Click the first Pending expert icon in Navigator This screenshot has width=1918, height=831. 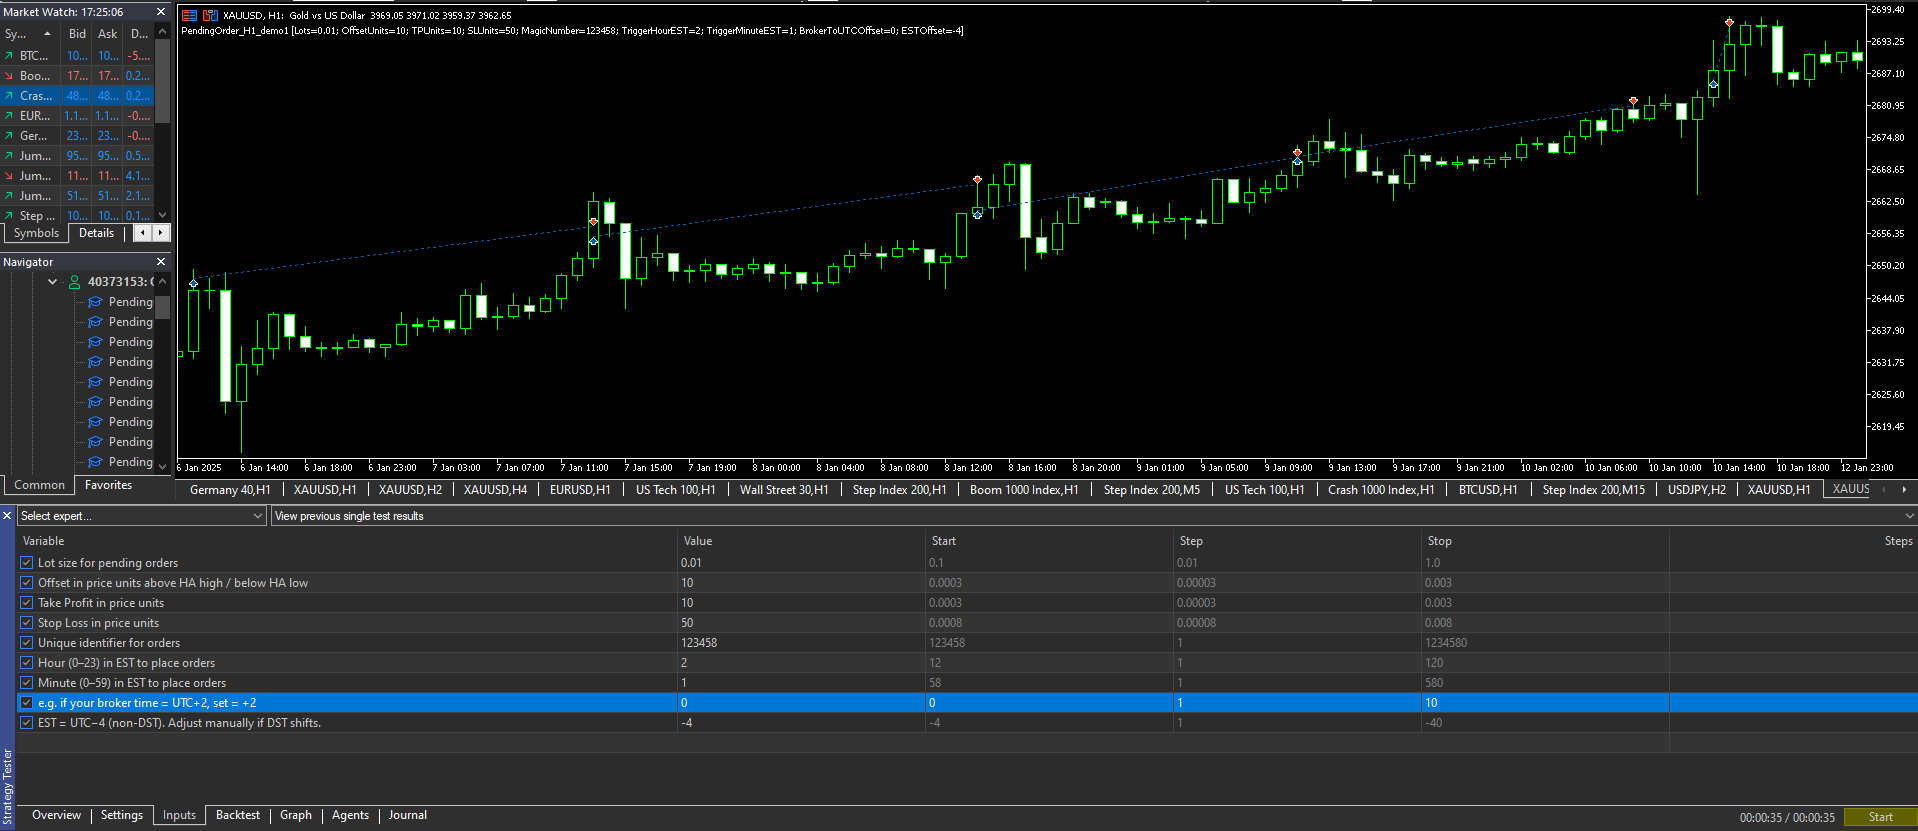coord(96,302)
